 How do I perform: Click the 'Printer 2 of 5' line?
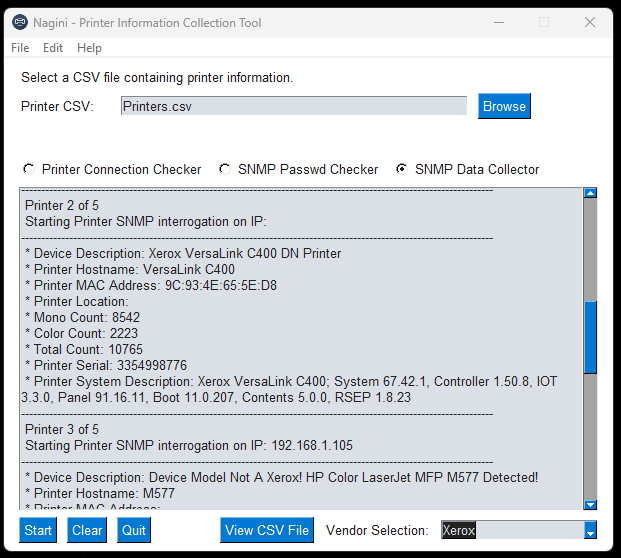pyautogui.click(x=62, y=206)
